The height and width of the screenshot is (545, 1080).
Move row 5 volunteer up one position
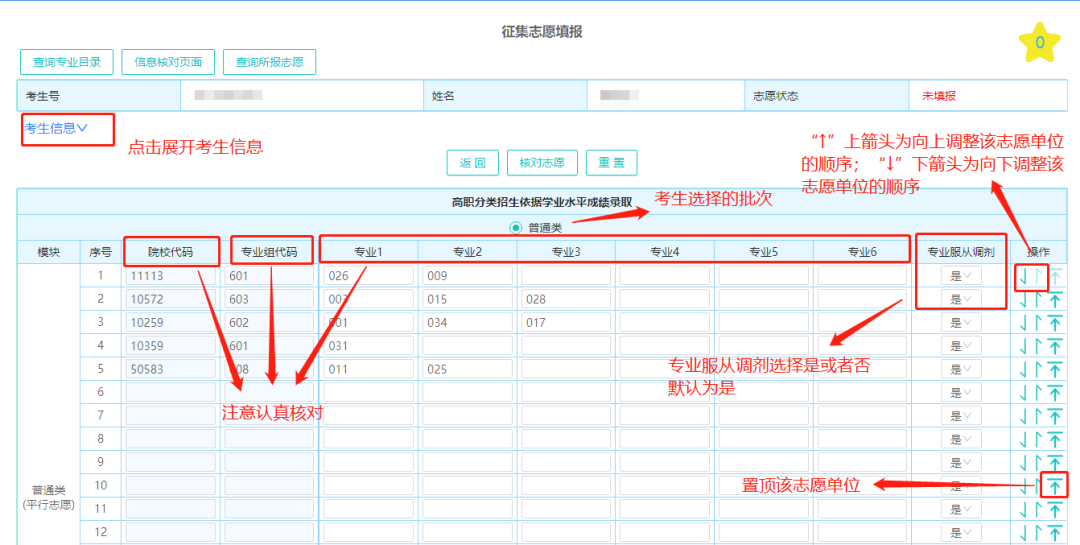[1037, 370]
